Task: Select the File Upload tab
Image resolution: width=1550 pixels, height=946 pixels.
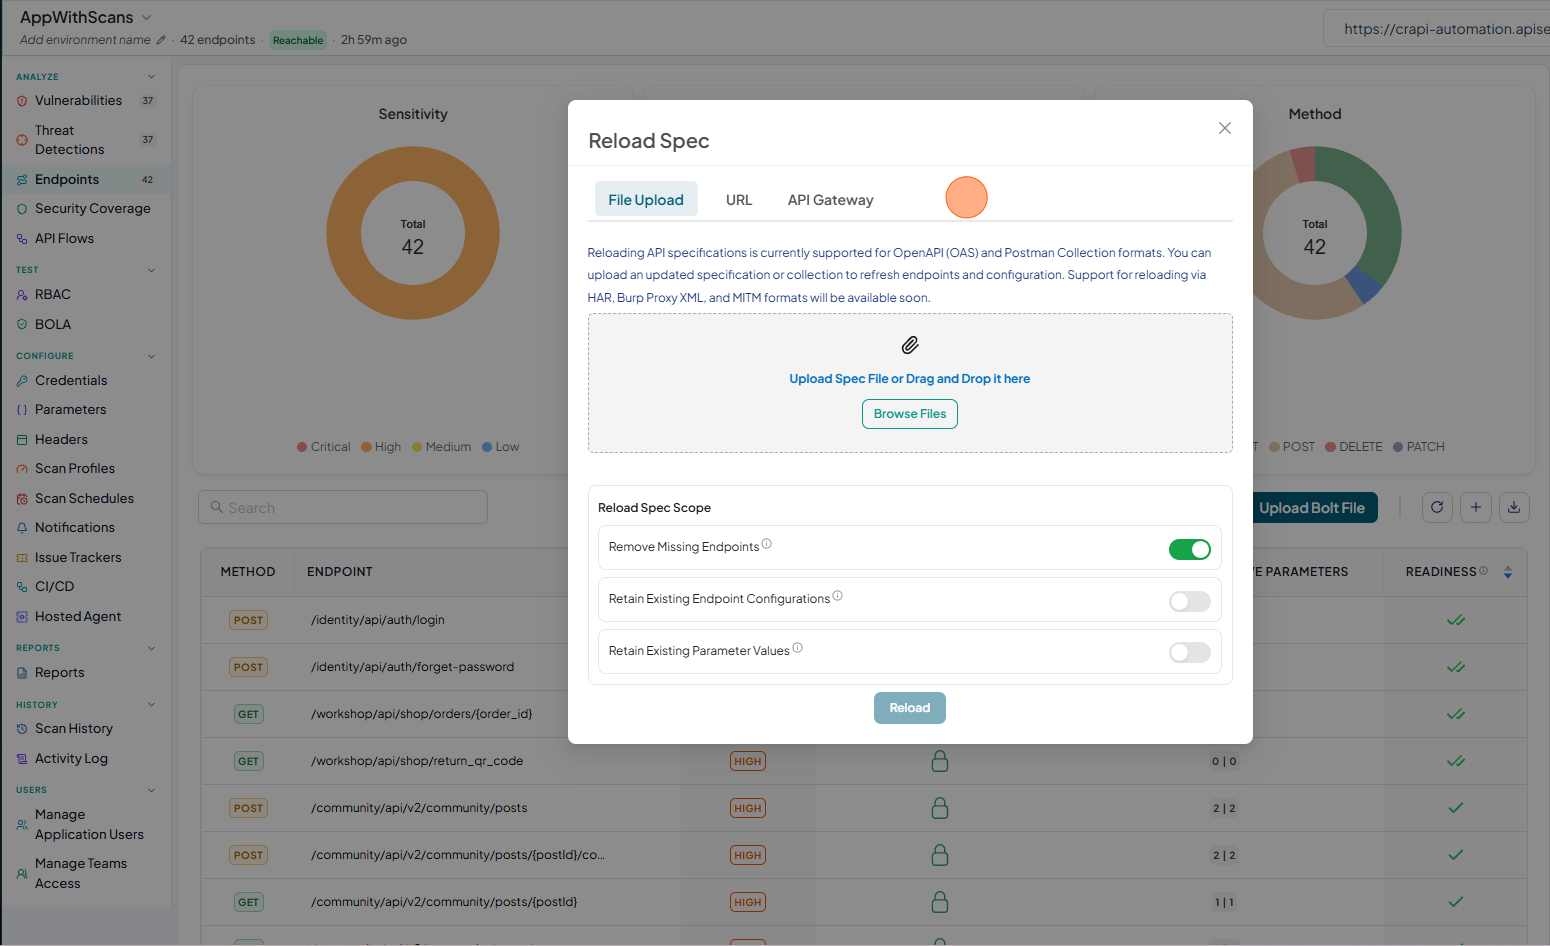Action: 646,199
